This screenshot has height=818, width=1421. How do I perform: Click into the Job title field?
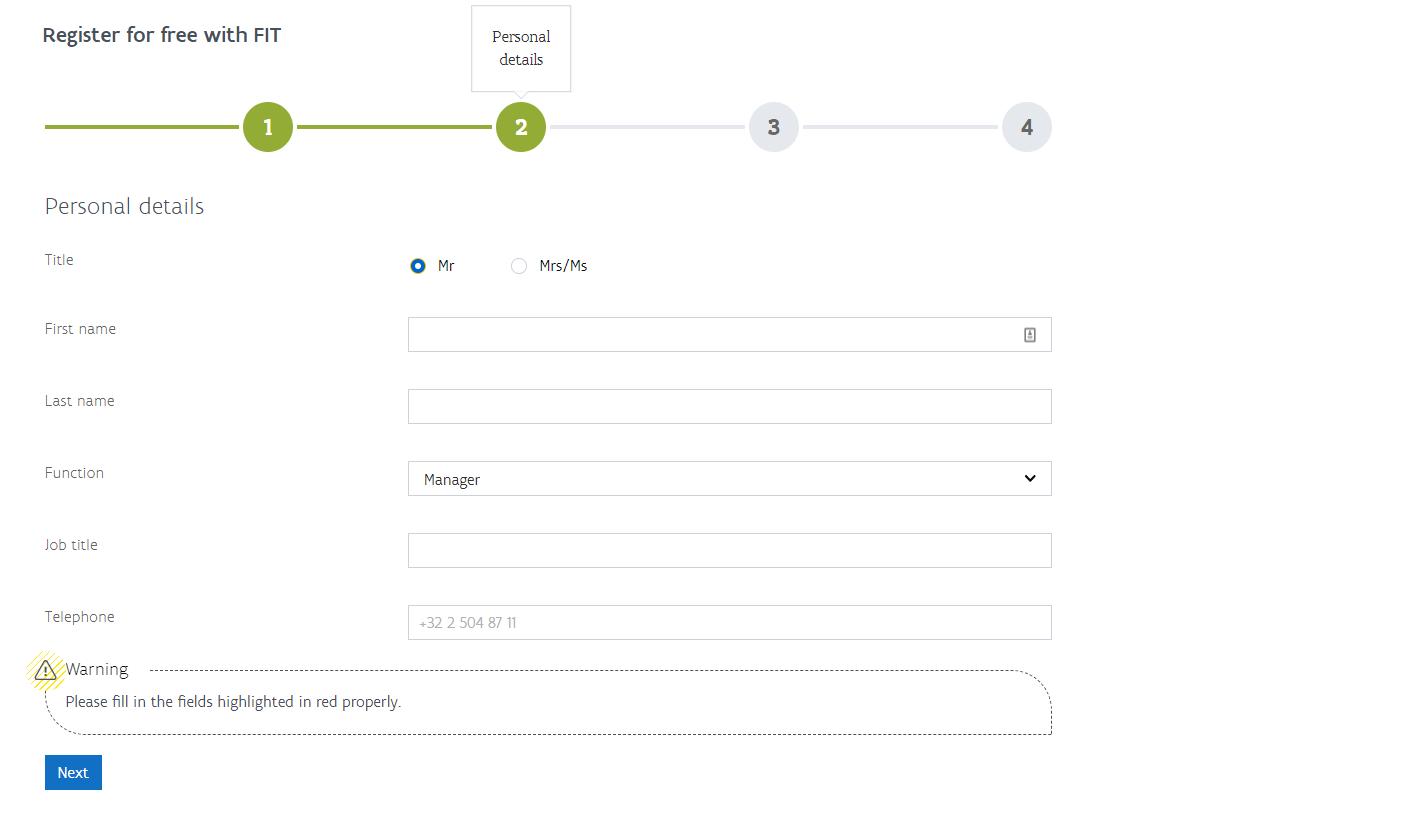coord(730,551)
